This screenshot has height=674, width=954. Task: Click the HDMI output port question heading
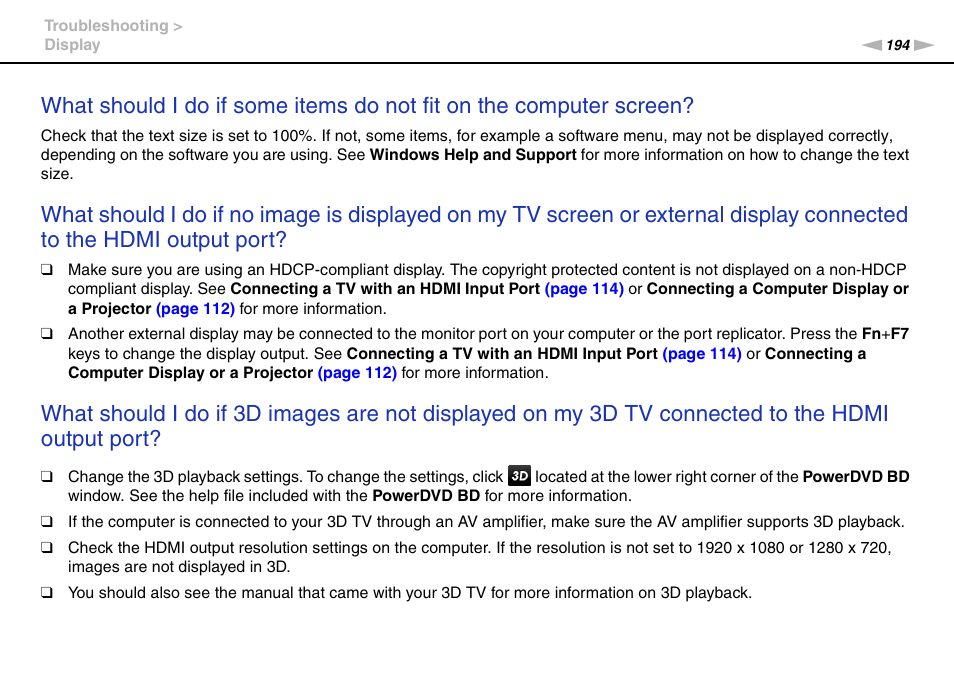[x=473, y=227]
